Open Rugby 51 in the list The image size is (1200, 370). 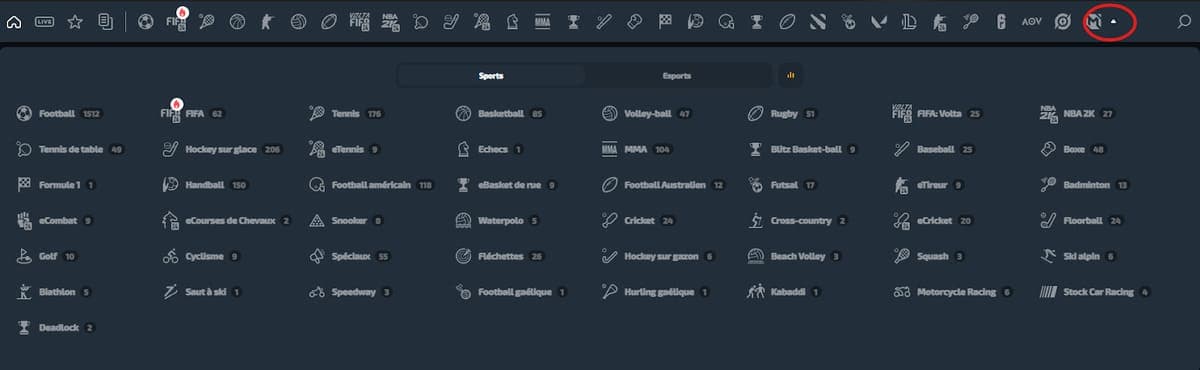pyautogui.click(x=783, y=114)
